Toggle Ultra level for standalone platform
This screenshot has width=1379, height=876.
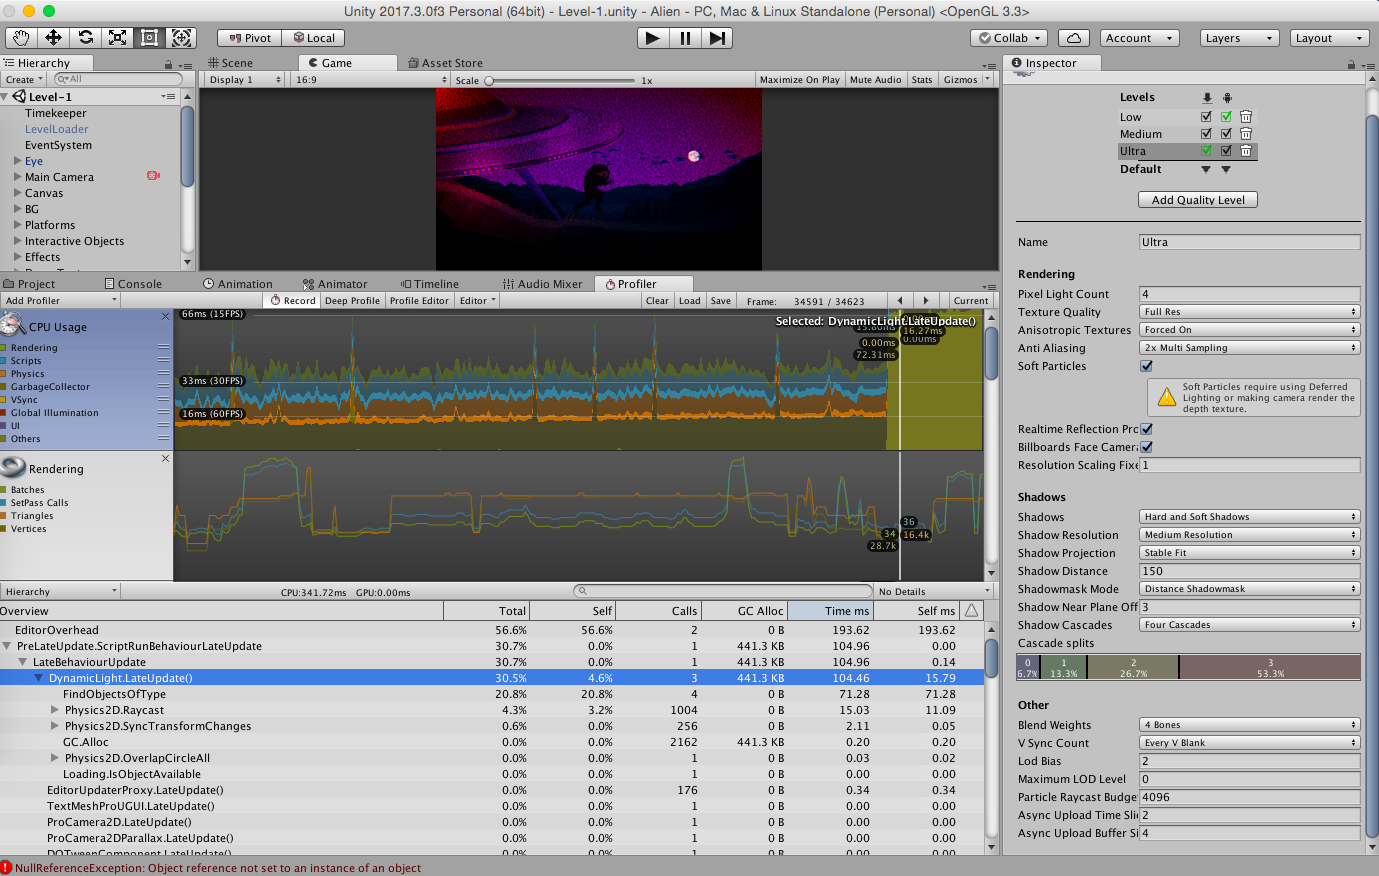coord(1206,151)
